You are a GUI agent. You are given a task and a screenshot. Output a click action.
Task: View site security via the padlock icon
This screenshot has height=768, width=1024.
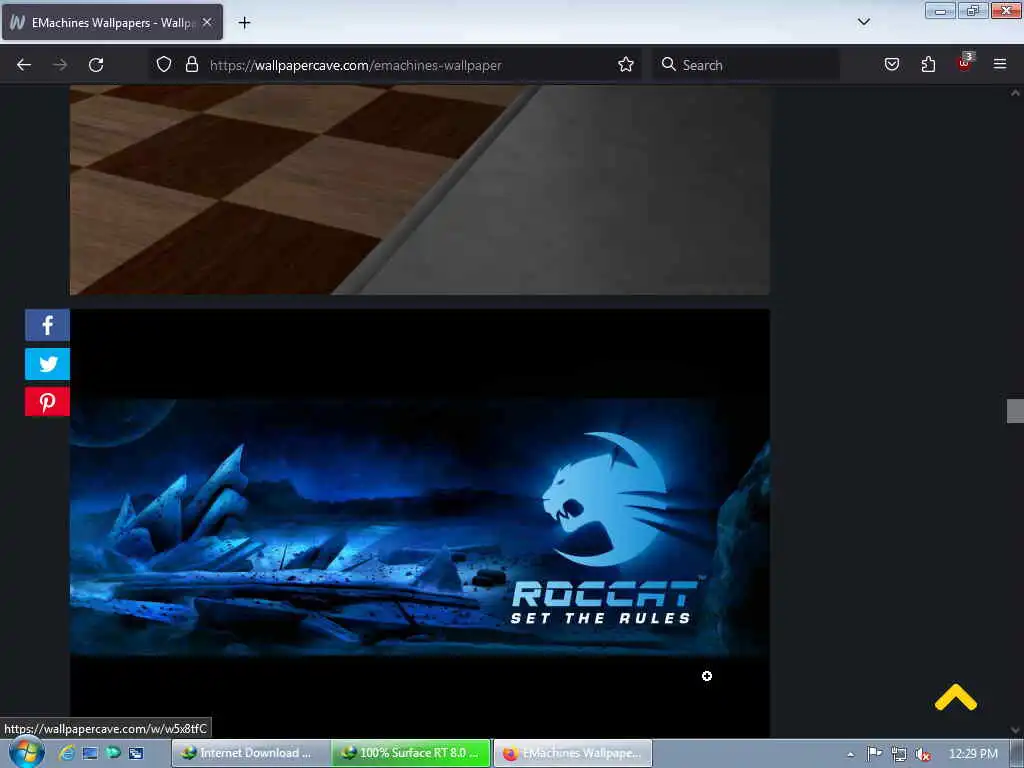191,64
